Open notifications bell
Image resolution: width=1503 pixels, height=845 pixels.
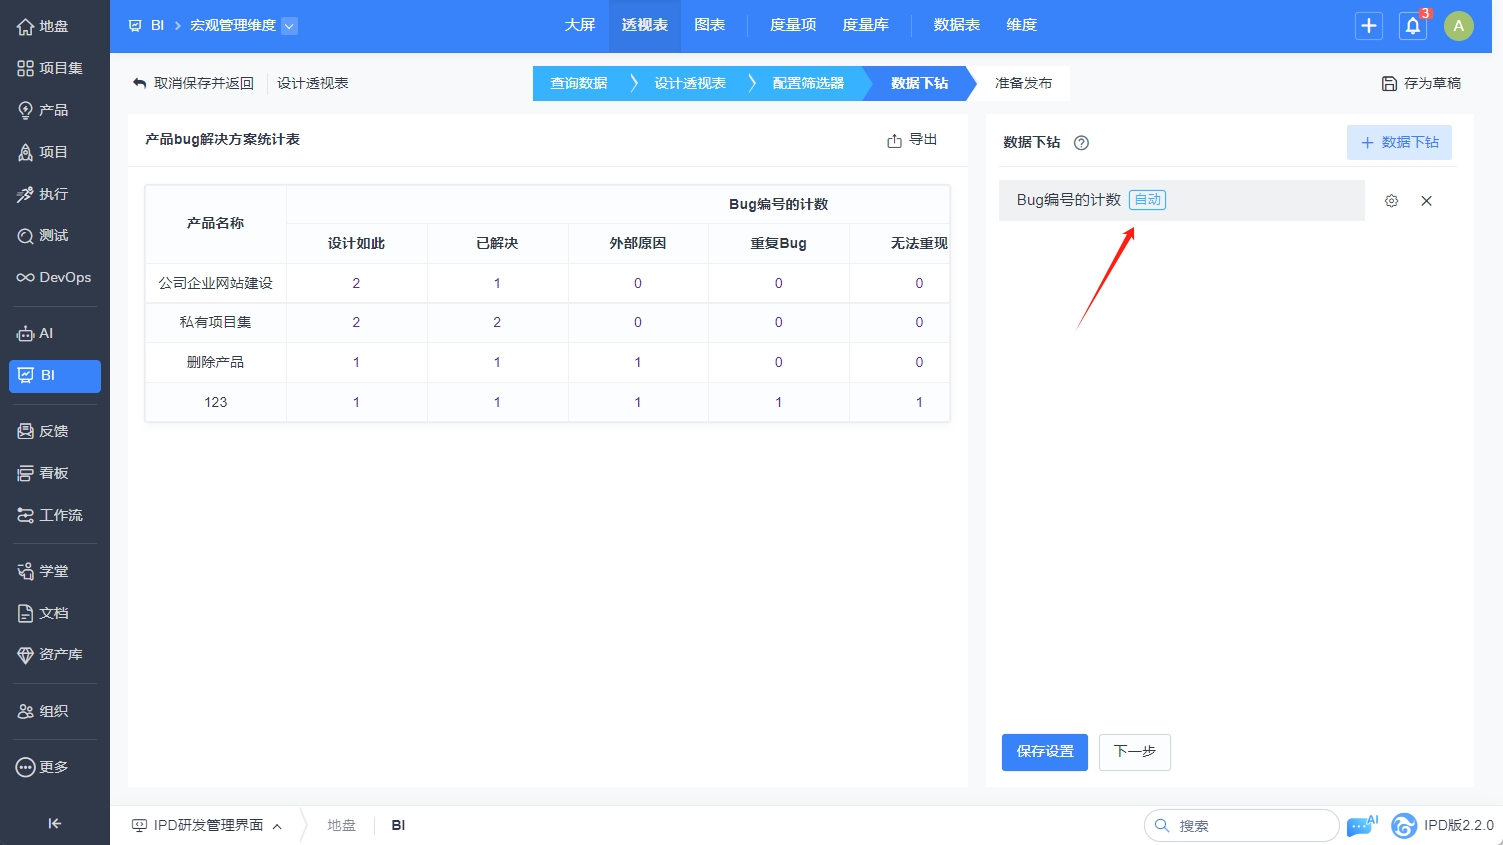1413,26
